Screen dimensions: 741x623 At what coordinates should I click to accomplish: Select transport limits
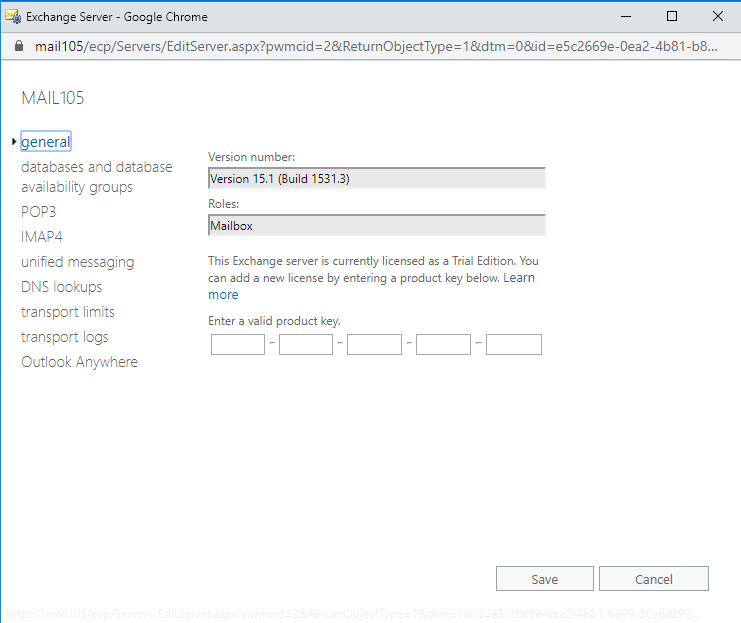68,312
